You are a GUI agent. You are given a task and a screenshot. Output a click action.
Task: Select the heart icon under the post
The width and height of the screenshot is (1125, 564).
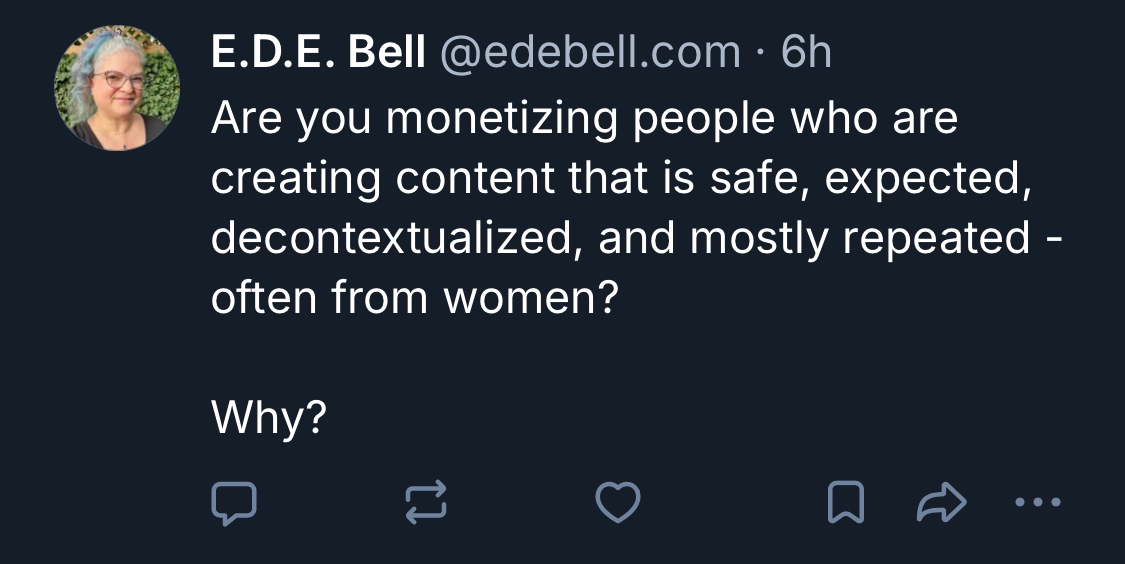click(x=618, y=502)
